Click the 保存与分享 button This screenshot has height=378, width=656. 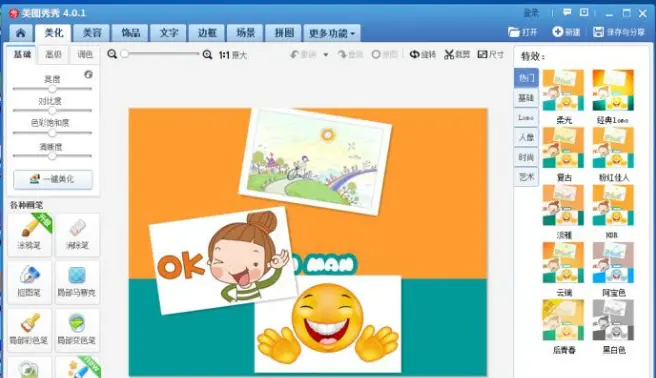click(619, 32)
